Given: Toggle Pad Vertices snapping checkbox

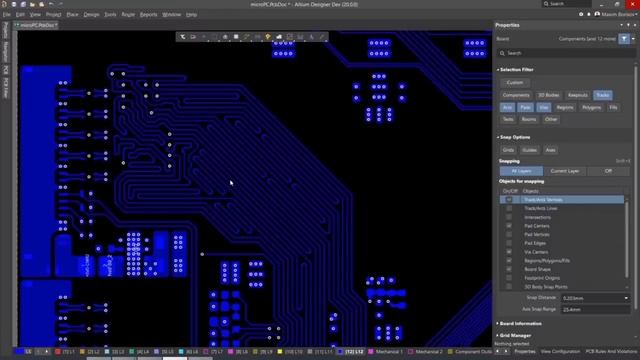Looking at the screenshot, I should click(x=509, y=234).
